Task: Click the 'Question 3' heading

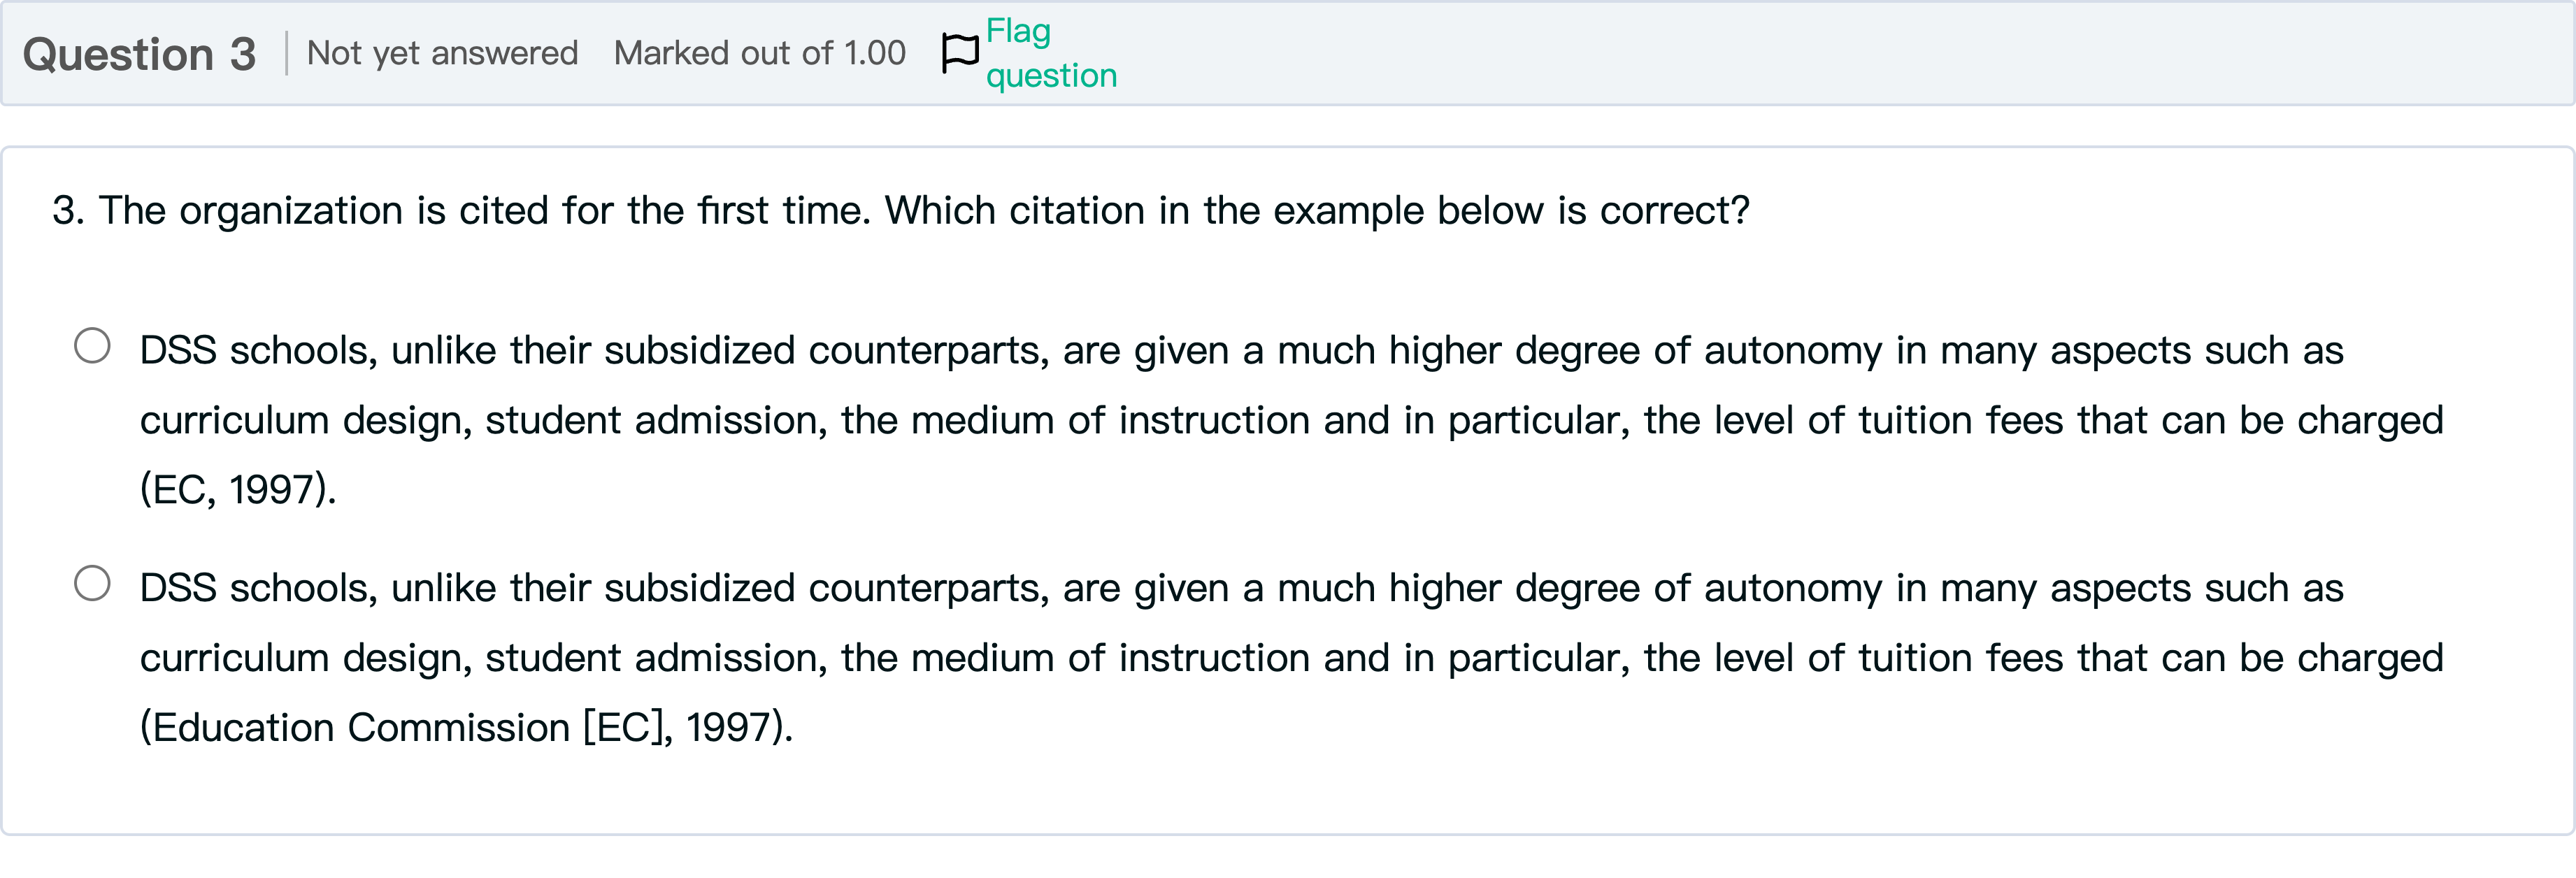Action: tap(139, 54)
